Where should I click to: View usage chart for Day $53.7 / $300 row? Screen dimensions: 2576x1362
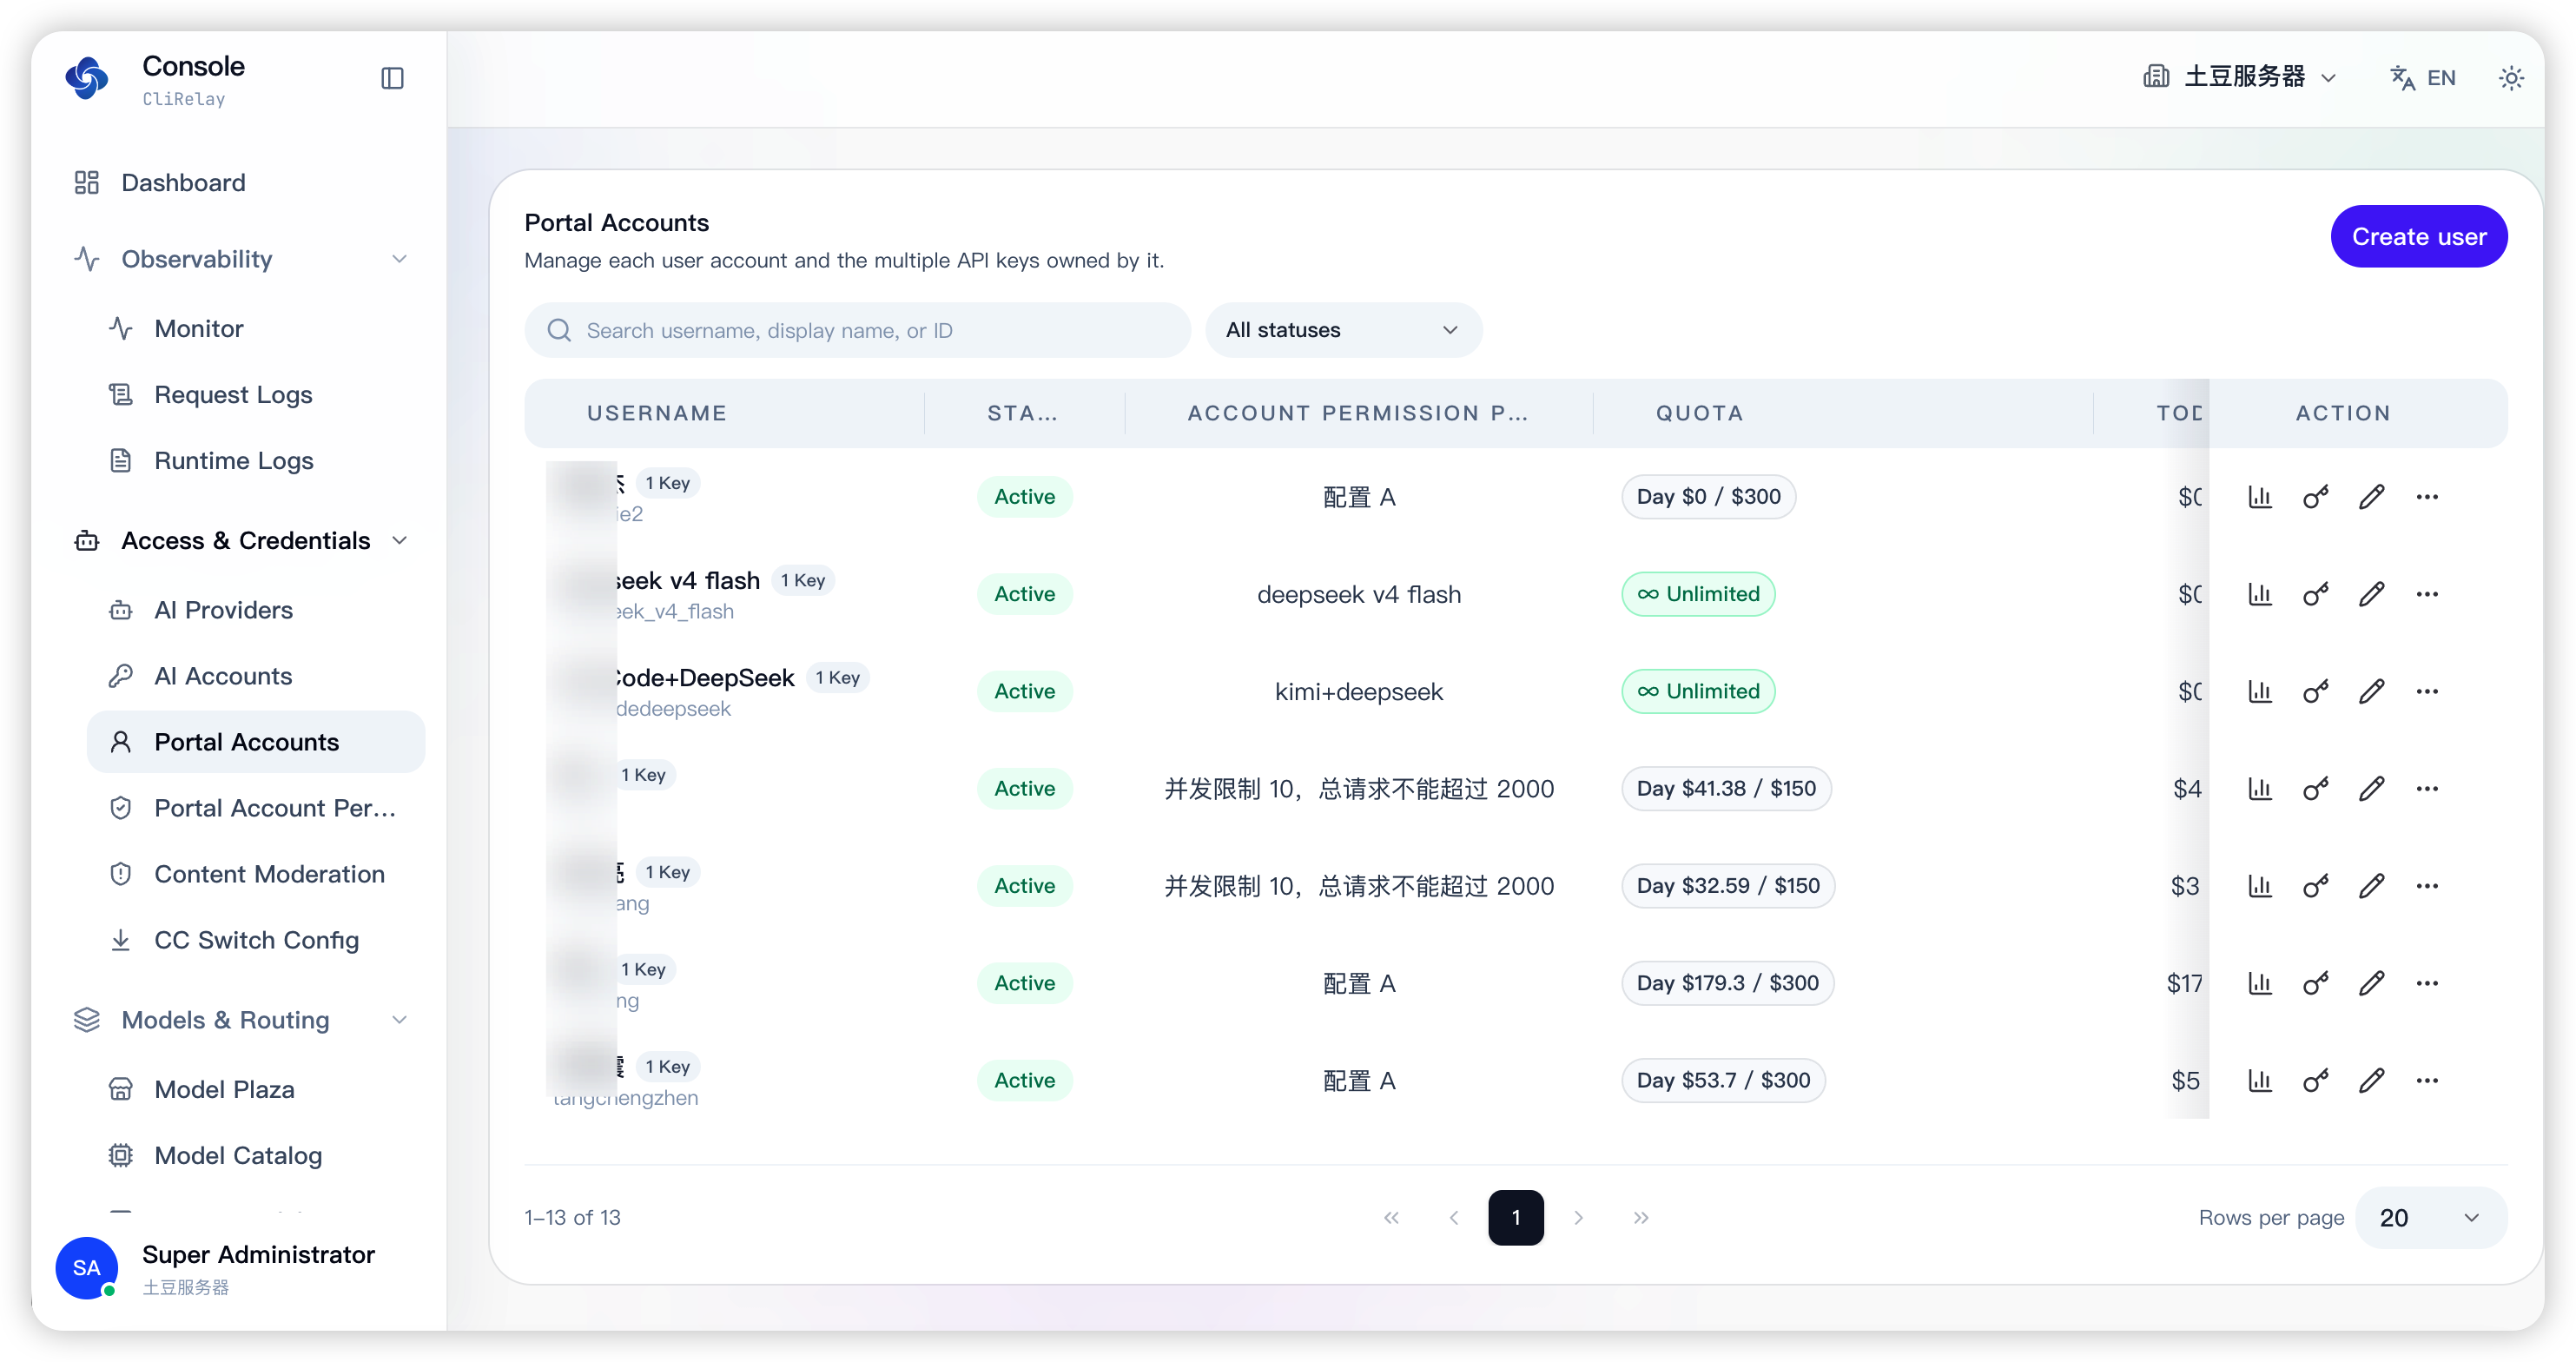(x=2260, y=1081)
